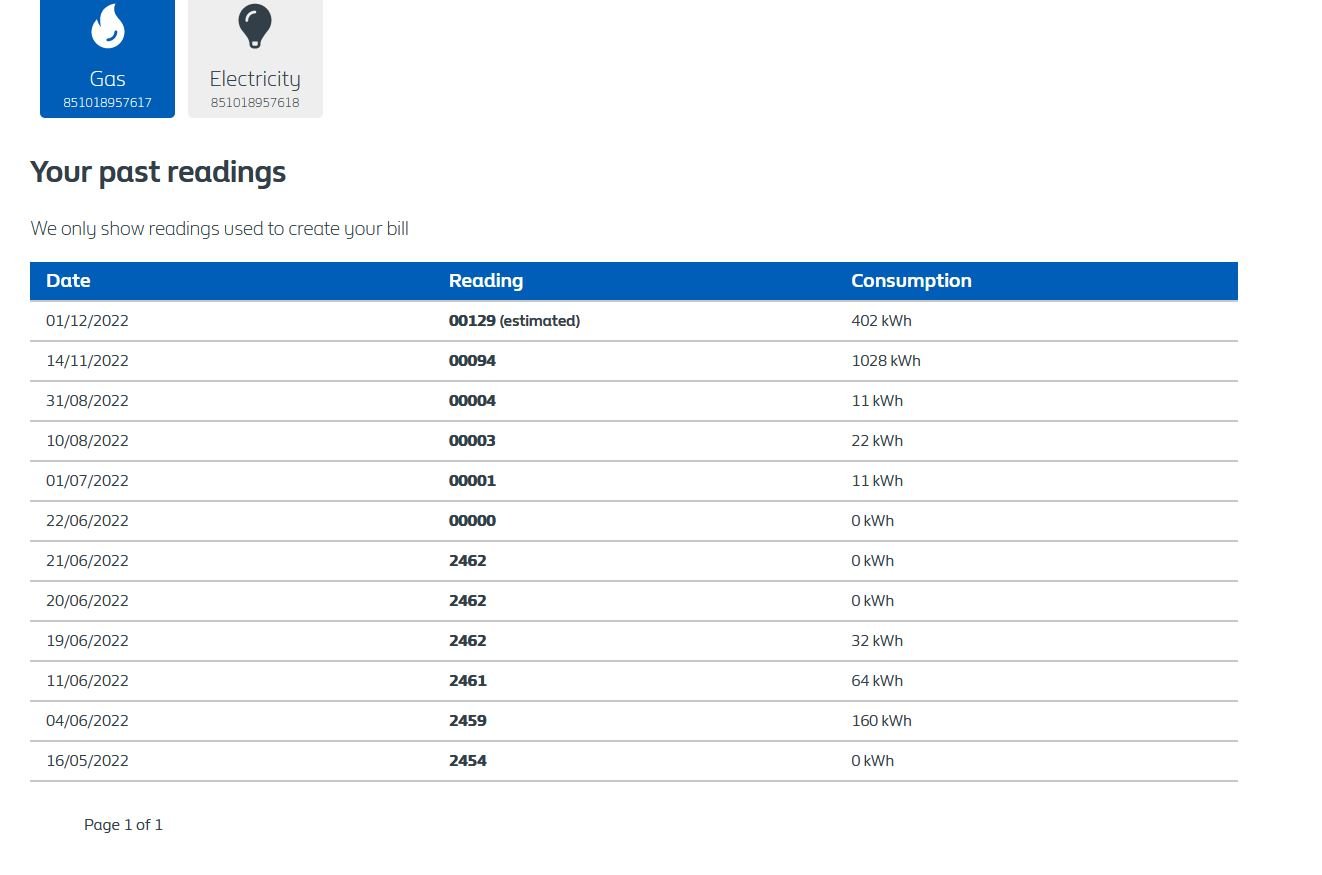
Task: Select the 31/08/2022 reading of 00004
Action: [x=472, y=400]
